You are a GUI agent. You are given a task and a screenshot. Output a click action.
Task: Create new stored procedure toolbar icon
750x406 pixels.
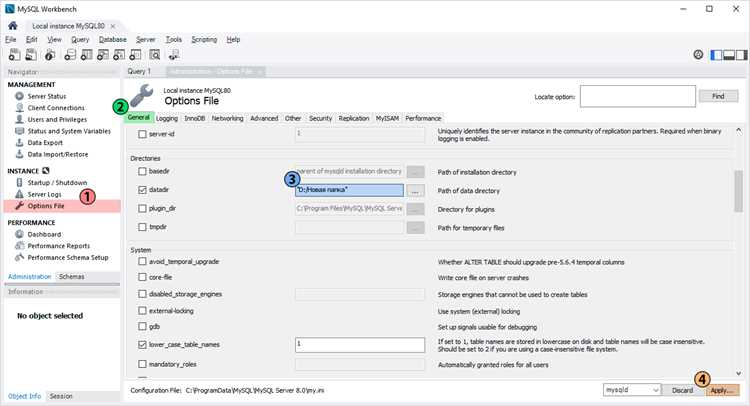[x=119, y=55]
